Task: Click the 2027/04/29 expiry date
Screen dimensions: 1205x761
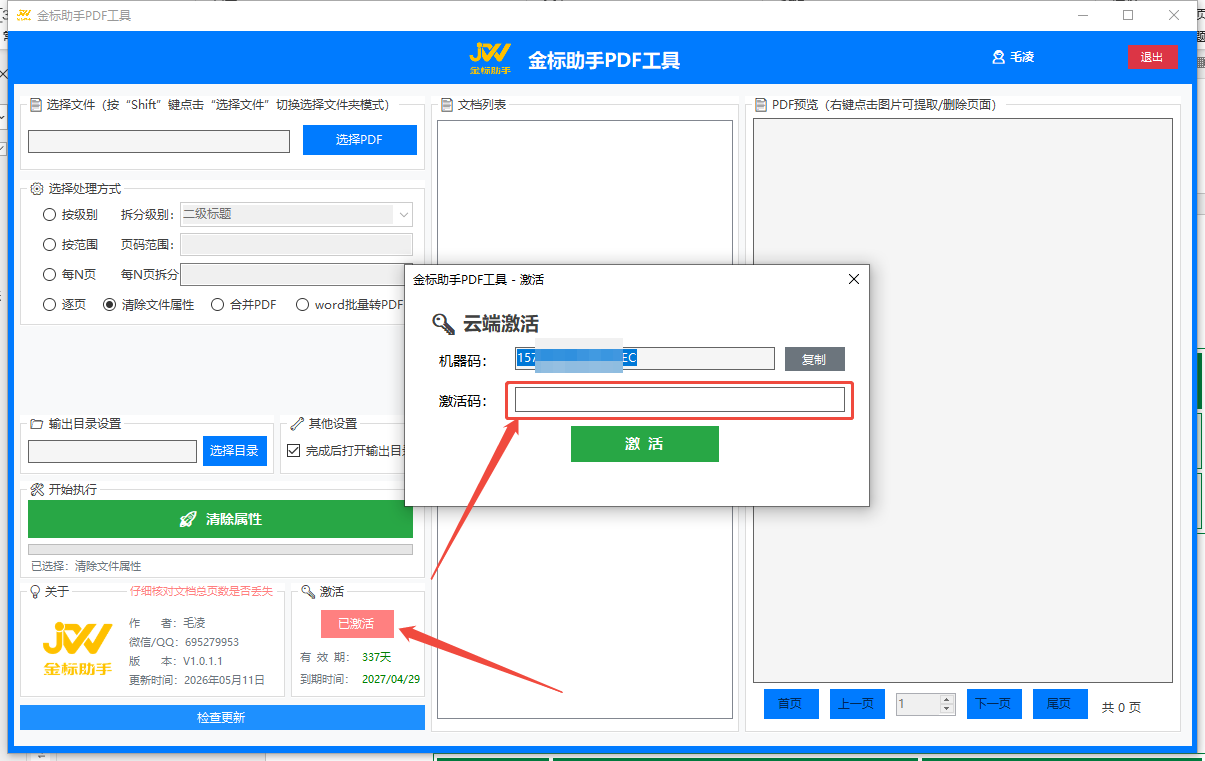Action: [x=391, y=679]
